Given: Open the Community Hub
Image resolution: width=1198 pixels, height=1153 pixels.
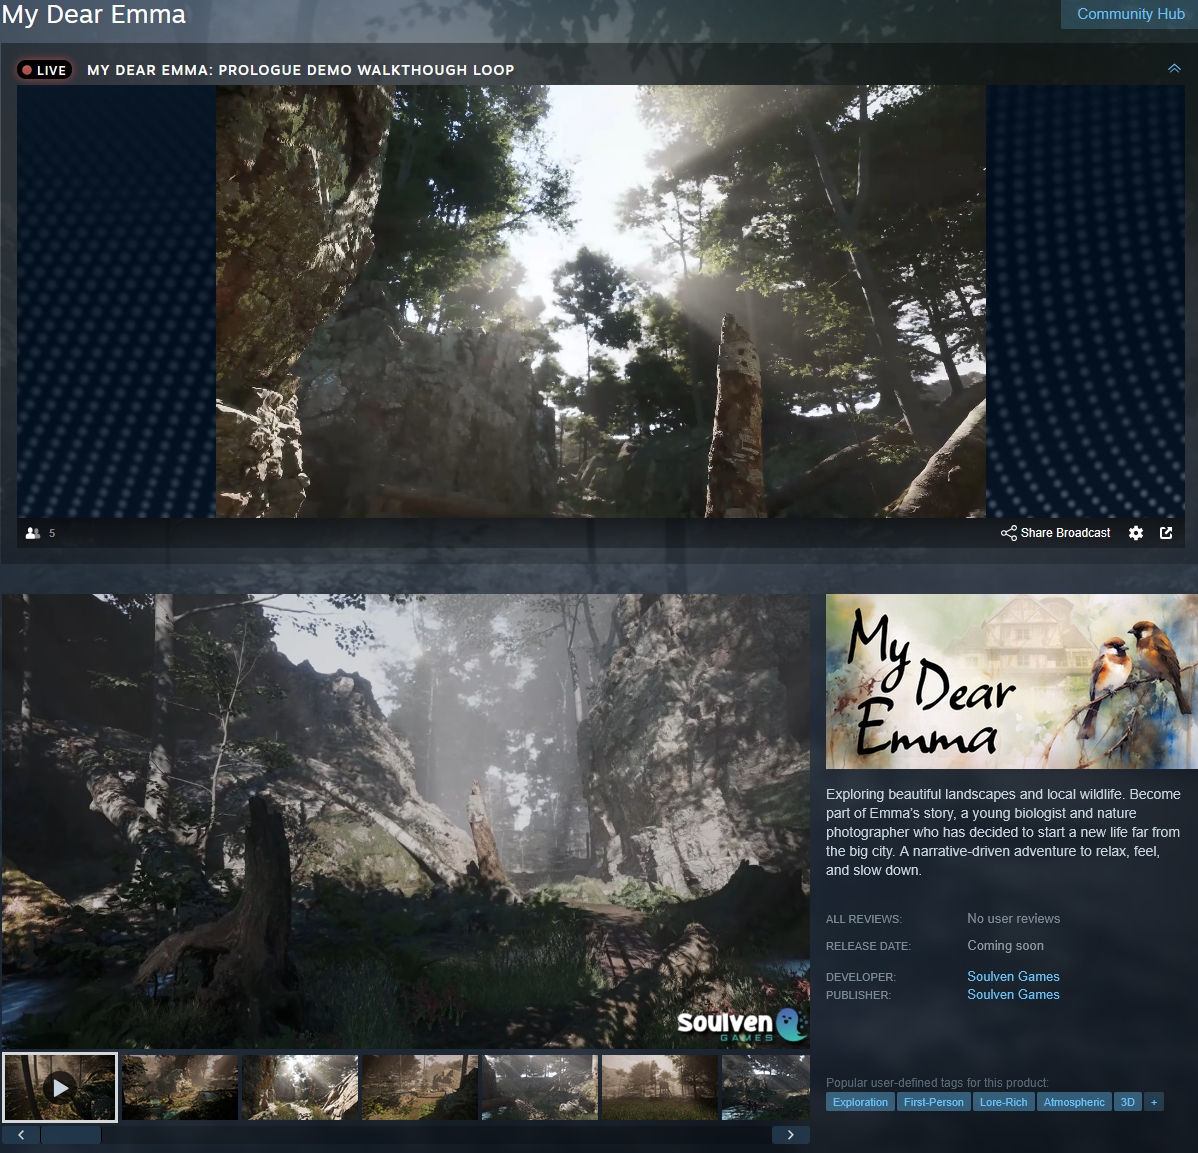Looking at the screenshot, I should [1130, 14].
